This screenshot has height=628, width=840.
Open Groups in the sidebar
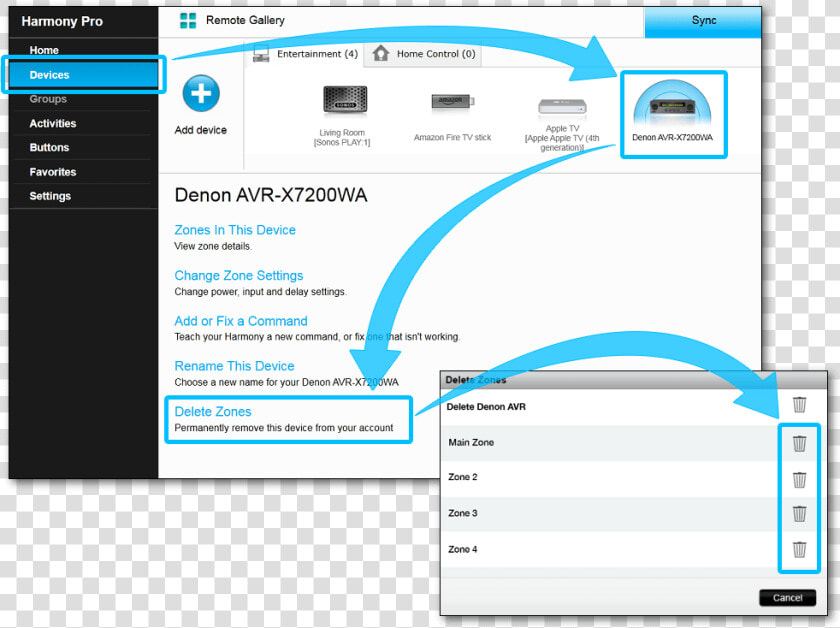pos(48,99)
